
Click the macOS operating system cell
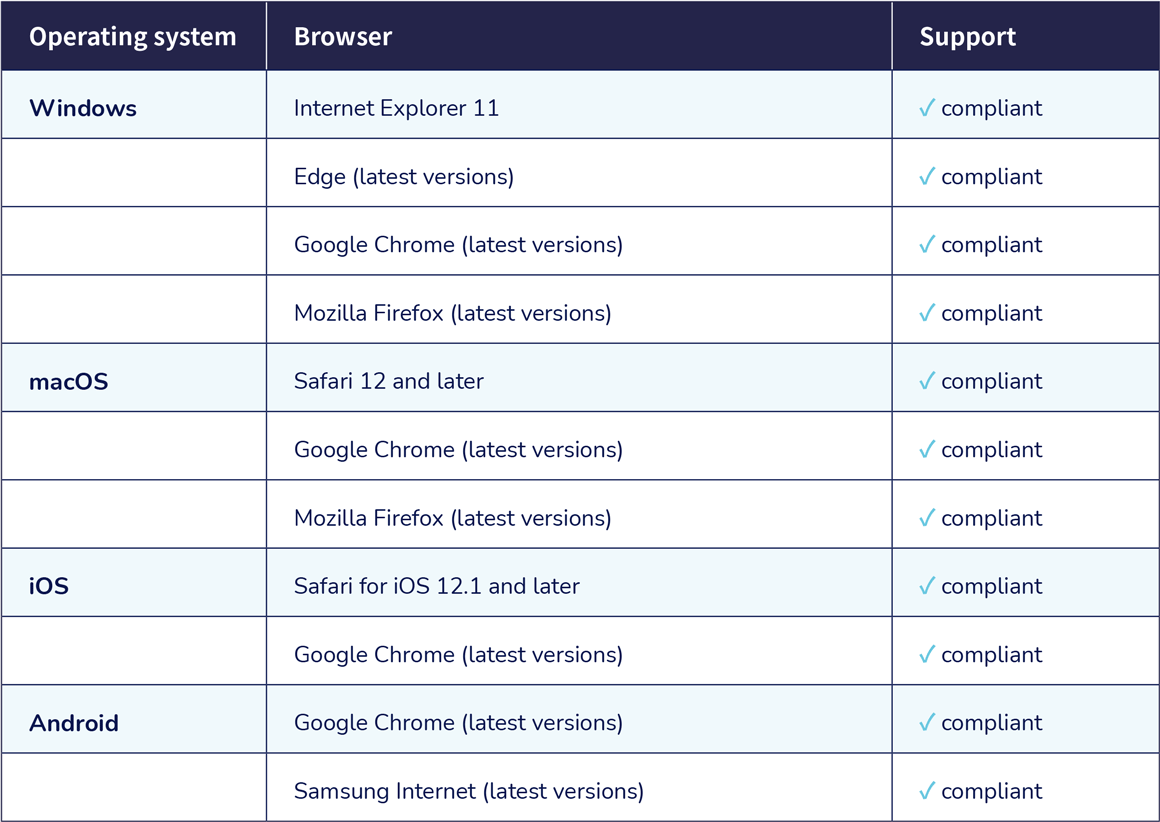[133, 377]
